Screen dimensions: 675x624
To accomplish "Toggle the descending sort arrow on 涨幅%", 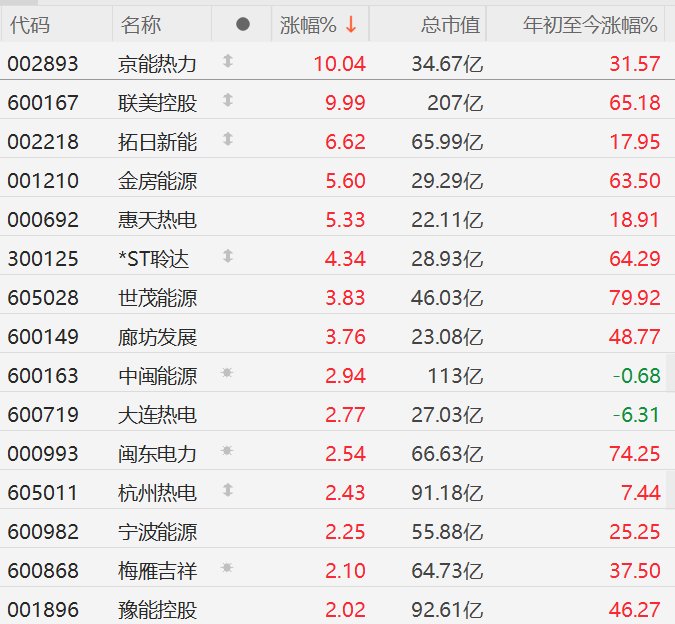I will [x=351, y=24].
